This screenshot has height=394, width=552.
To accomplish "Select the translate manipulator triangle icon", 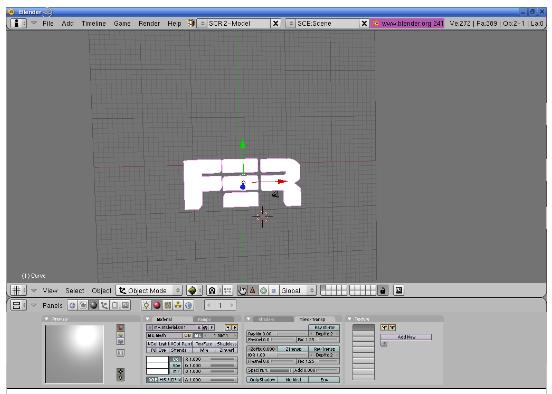I will pyautogui.click(x=253, y=290).
